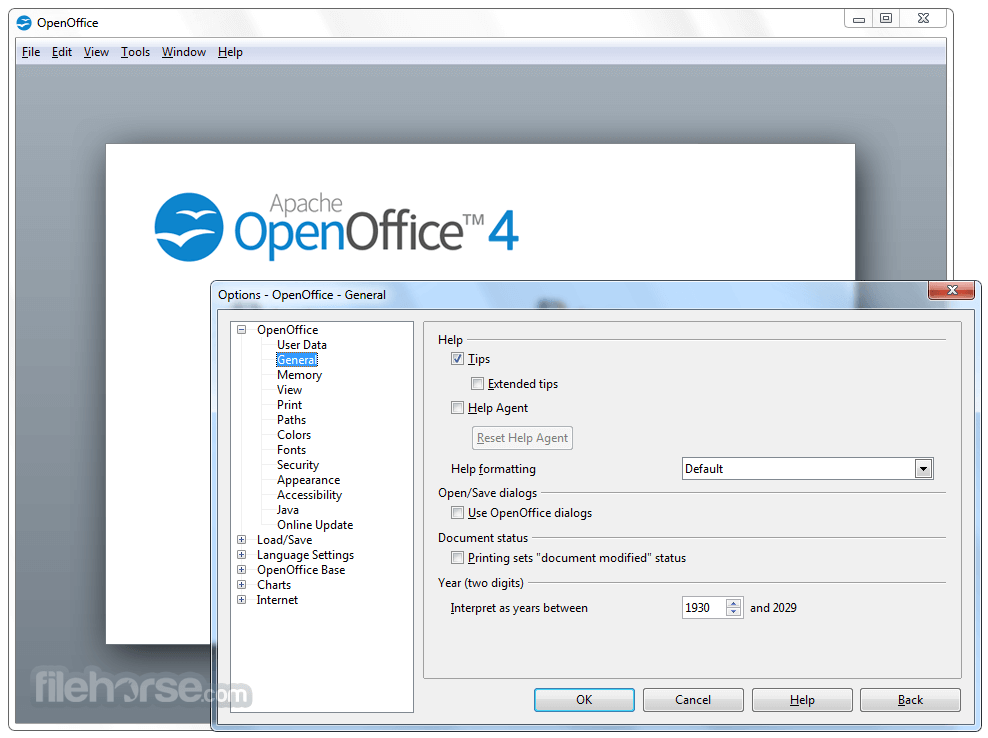Expand the Internet tree node
Screen dimensions: 988x738
tap(241, 599)
